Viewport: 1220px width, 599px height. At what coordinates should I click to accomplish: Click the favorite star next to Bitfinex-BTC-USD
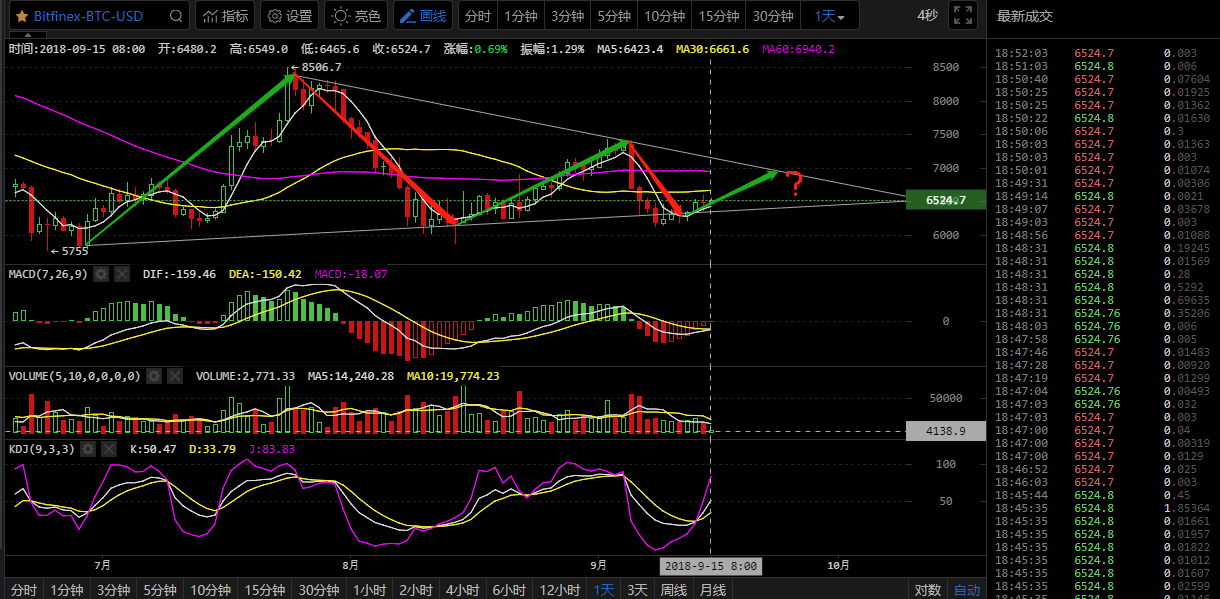click(x=21, y=17)
